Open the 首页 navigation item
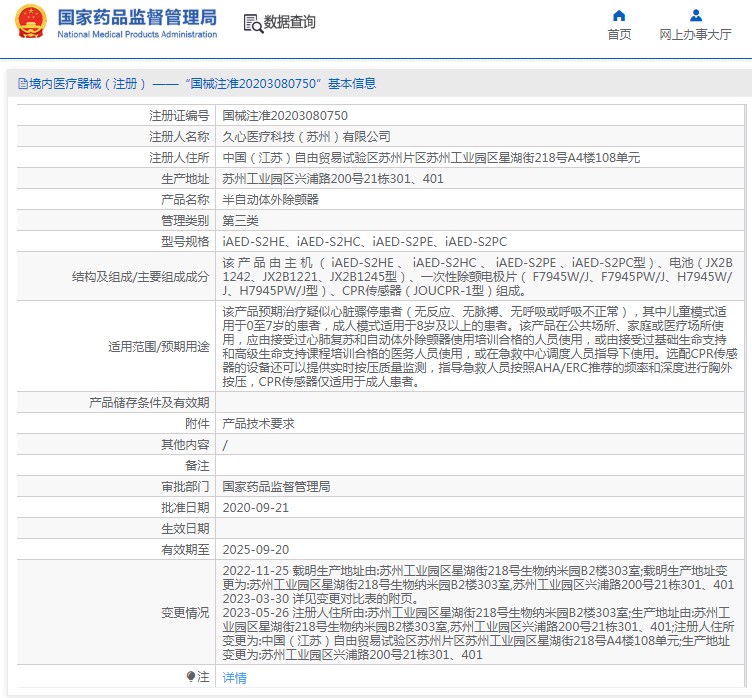The image size is (752, 698). (619, 34)
